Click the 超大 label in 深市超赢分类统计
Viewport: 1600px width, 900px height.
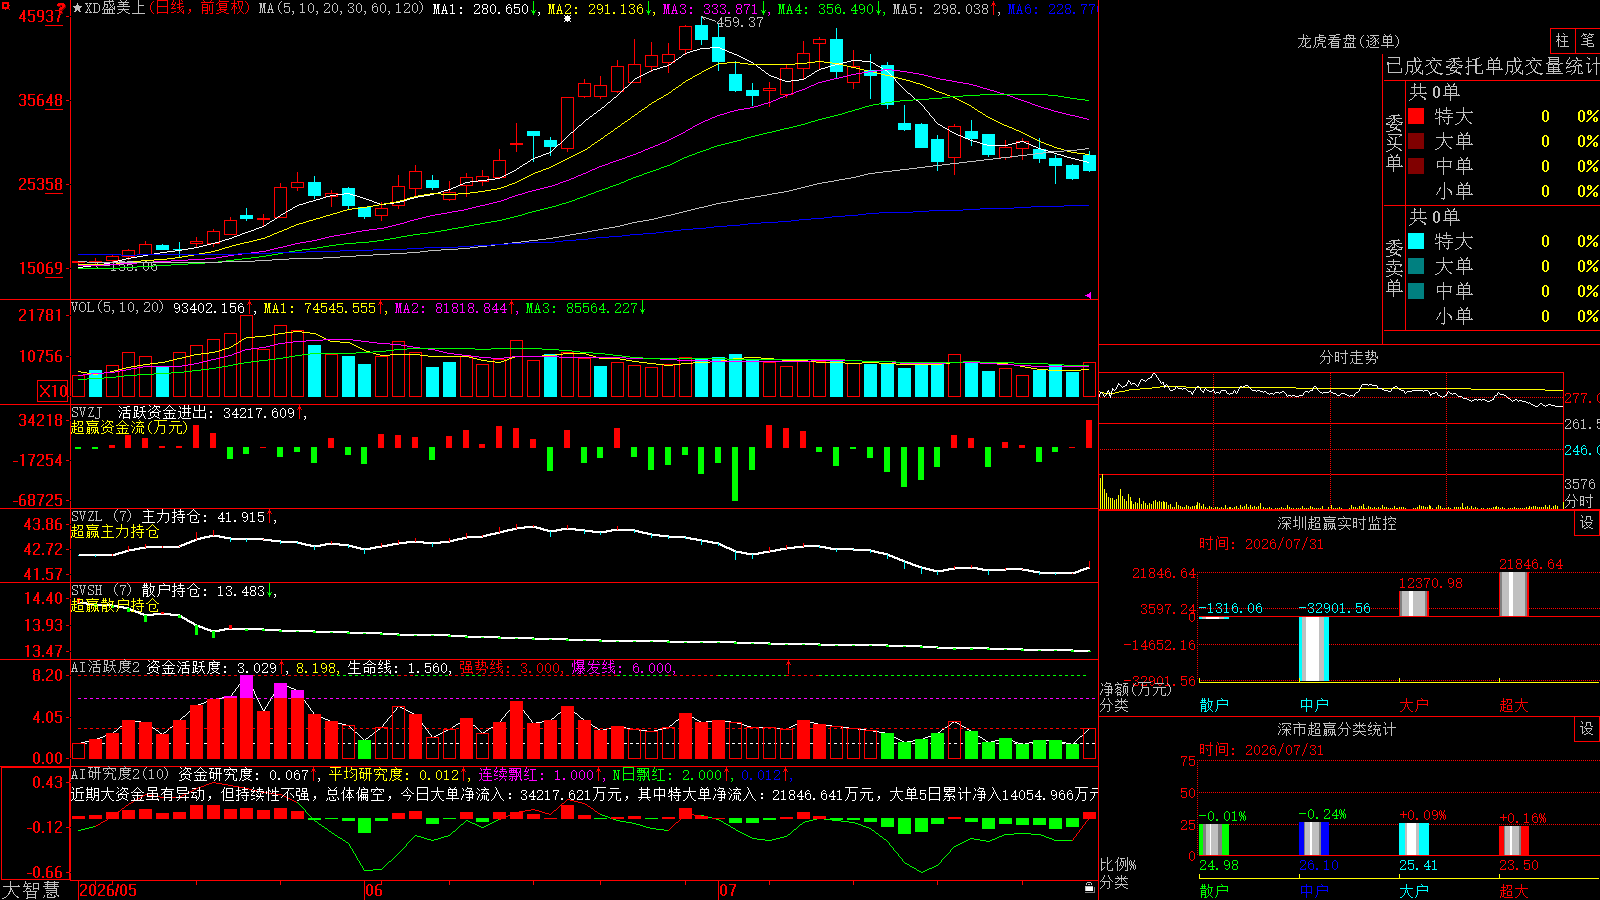pyautogui.click(x=1514, y=890)
